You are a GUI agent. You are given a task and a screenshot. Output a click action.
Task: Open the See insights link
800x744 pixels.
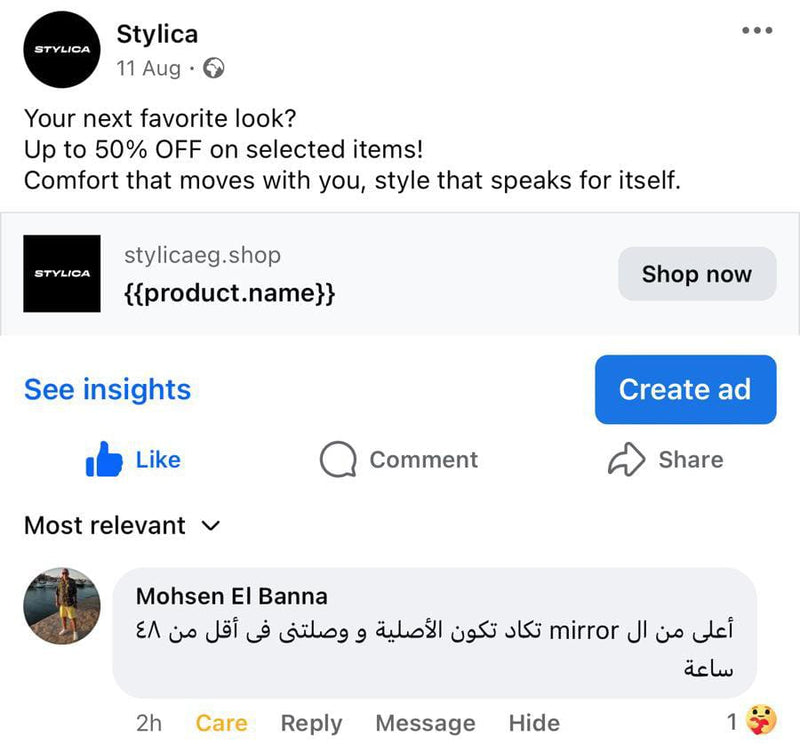pyautogui.click(x=107, y=389)
